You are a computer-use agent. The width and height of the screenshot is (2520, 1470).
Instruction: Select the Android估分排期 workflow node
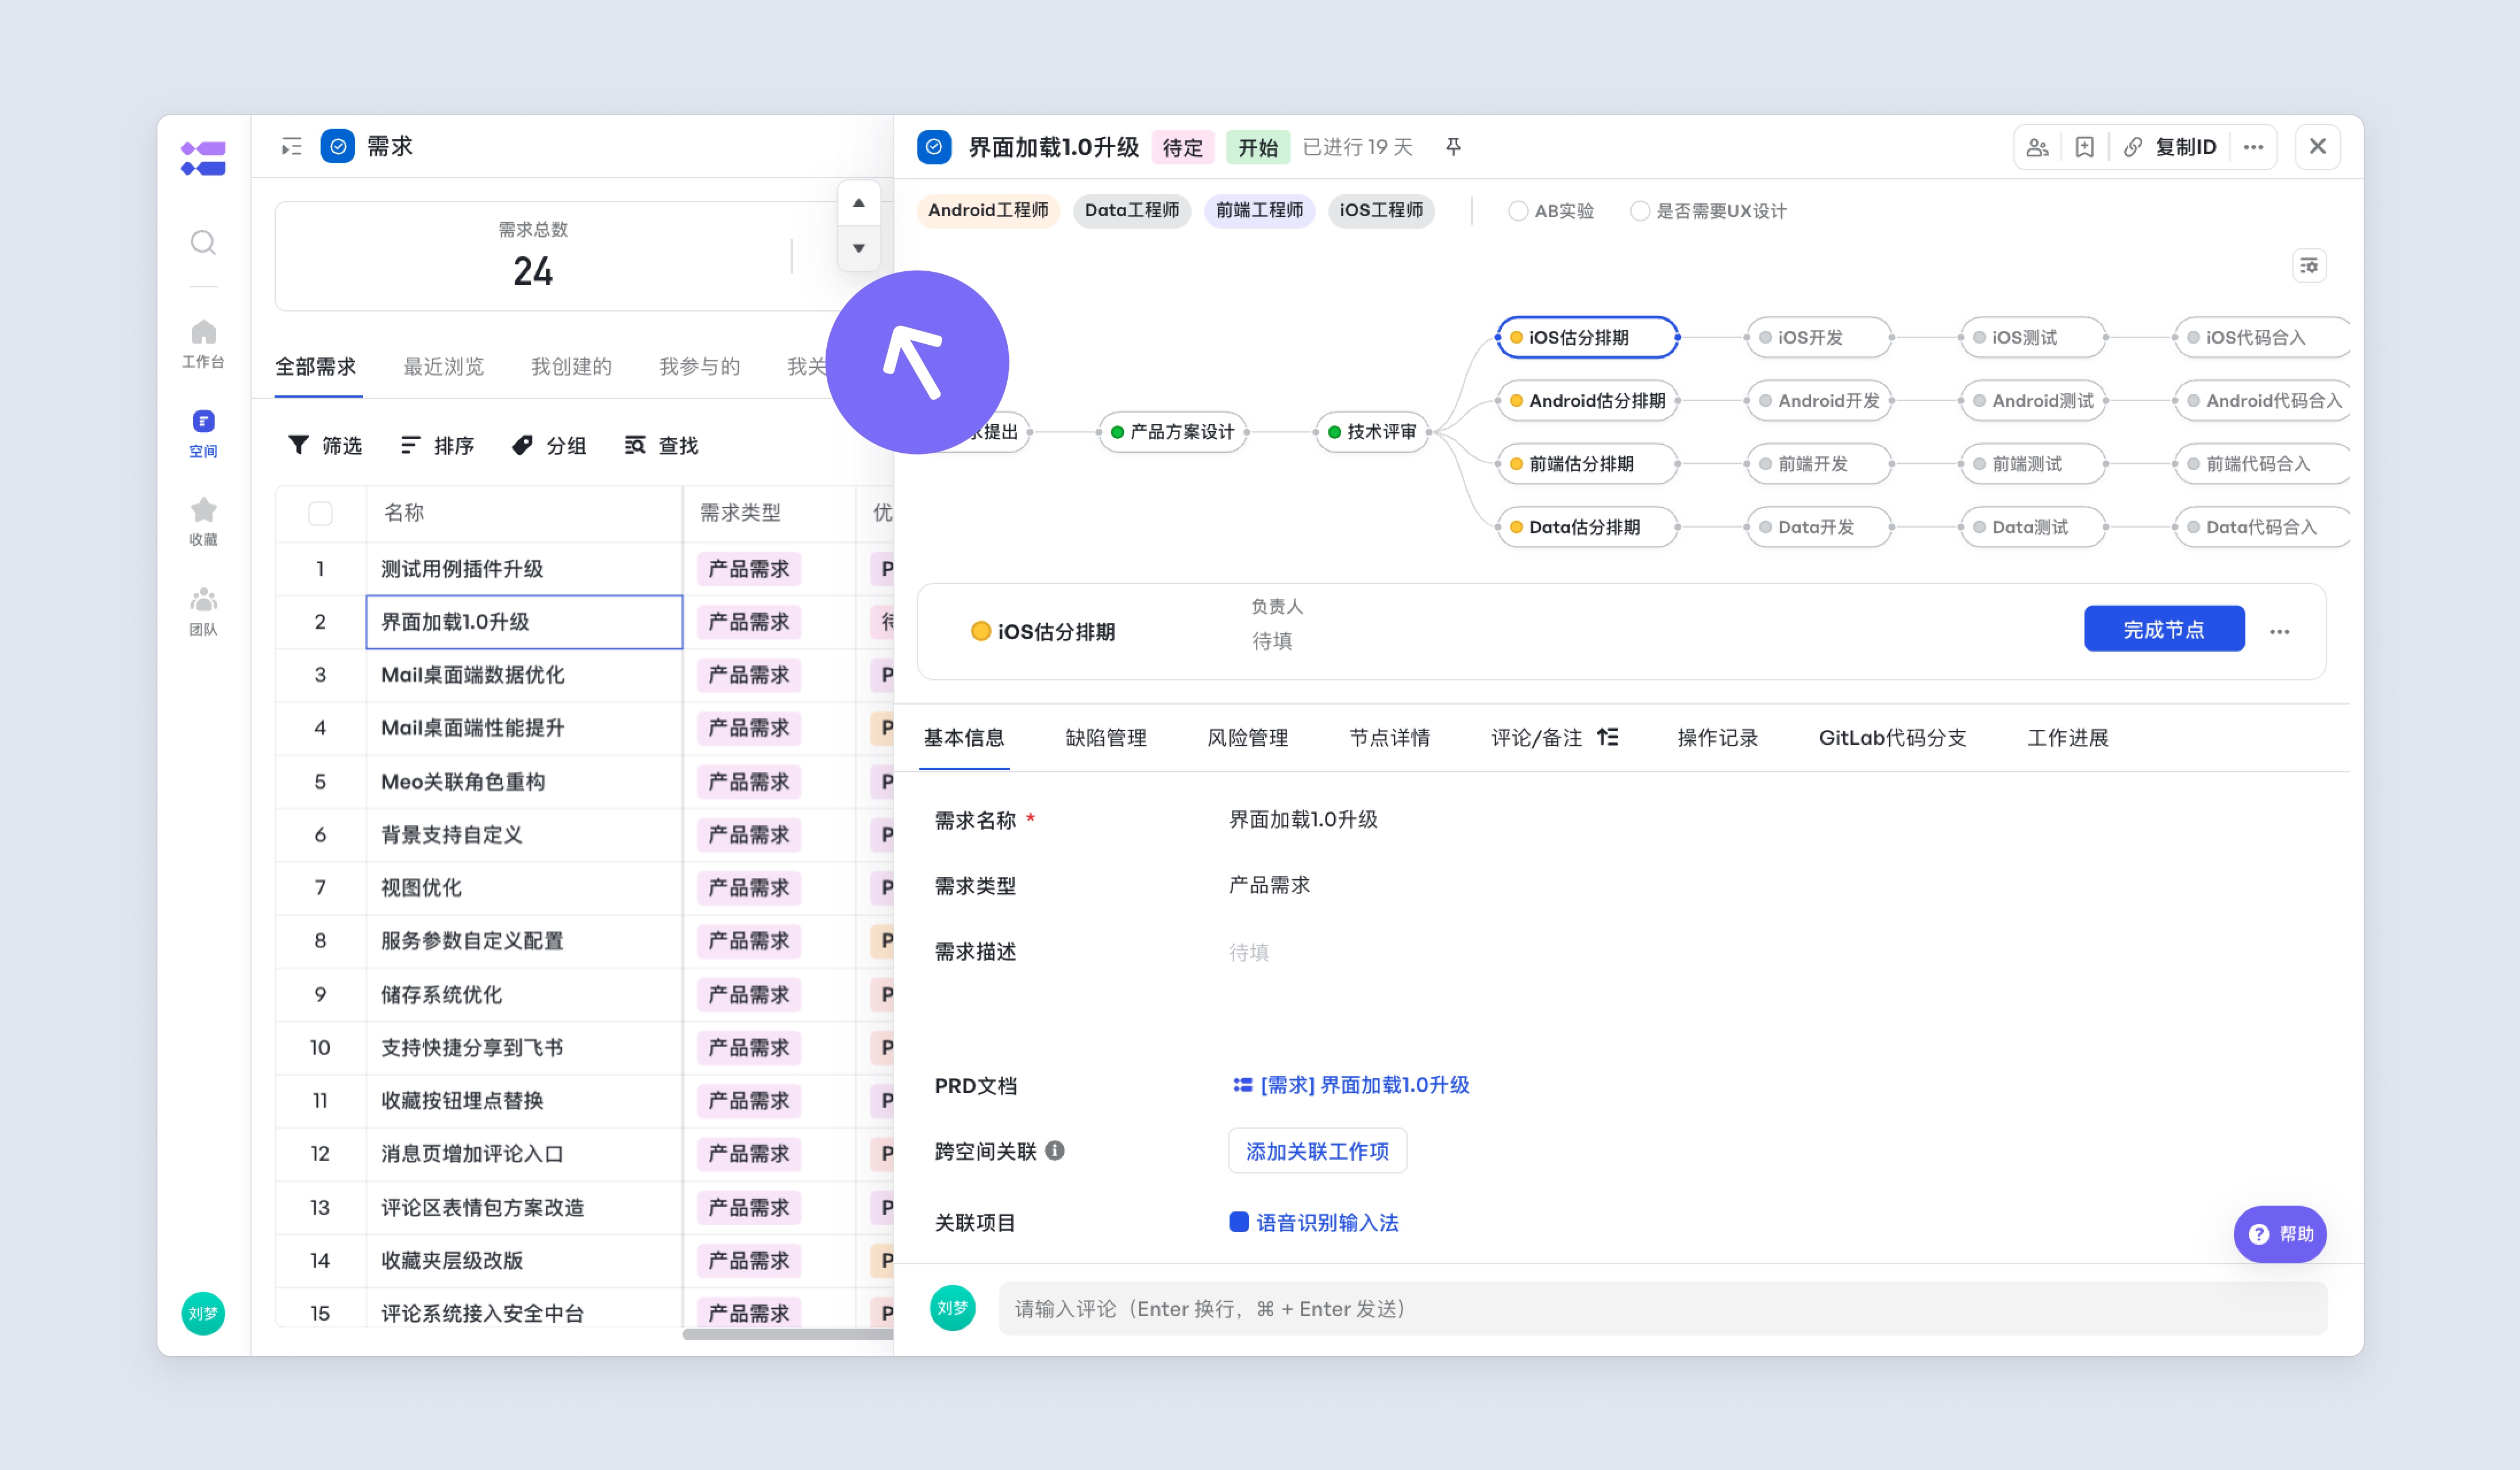click(1587, 400)
